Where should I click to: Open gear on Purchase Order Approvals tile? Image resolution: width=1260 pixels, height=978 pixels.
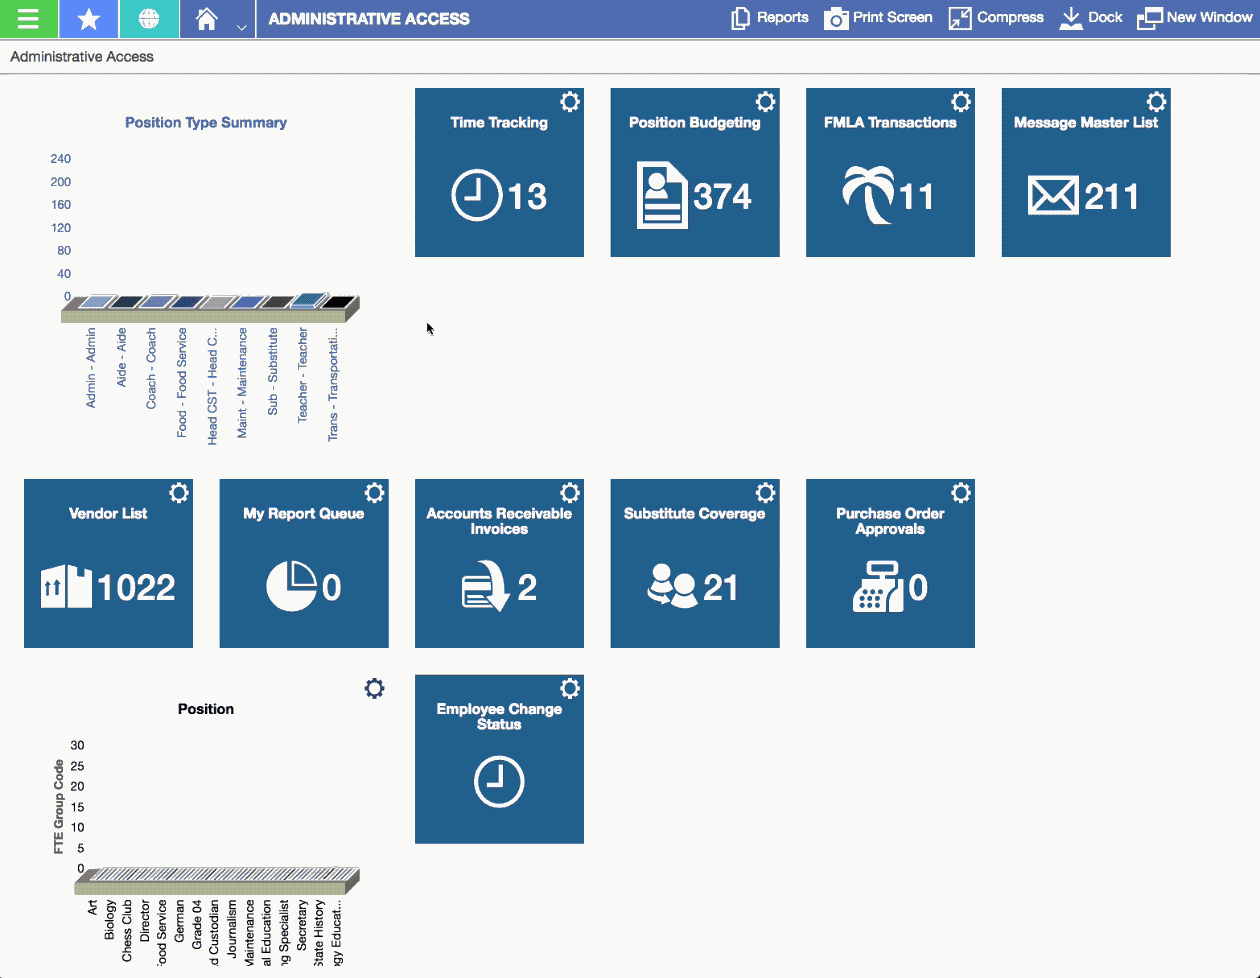[x=961, y=493]
